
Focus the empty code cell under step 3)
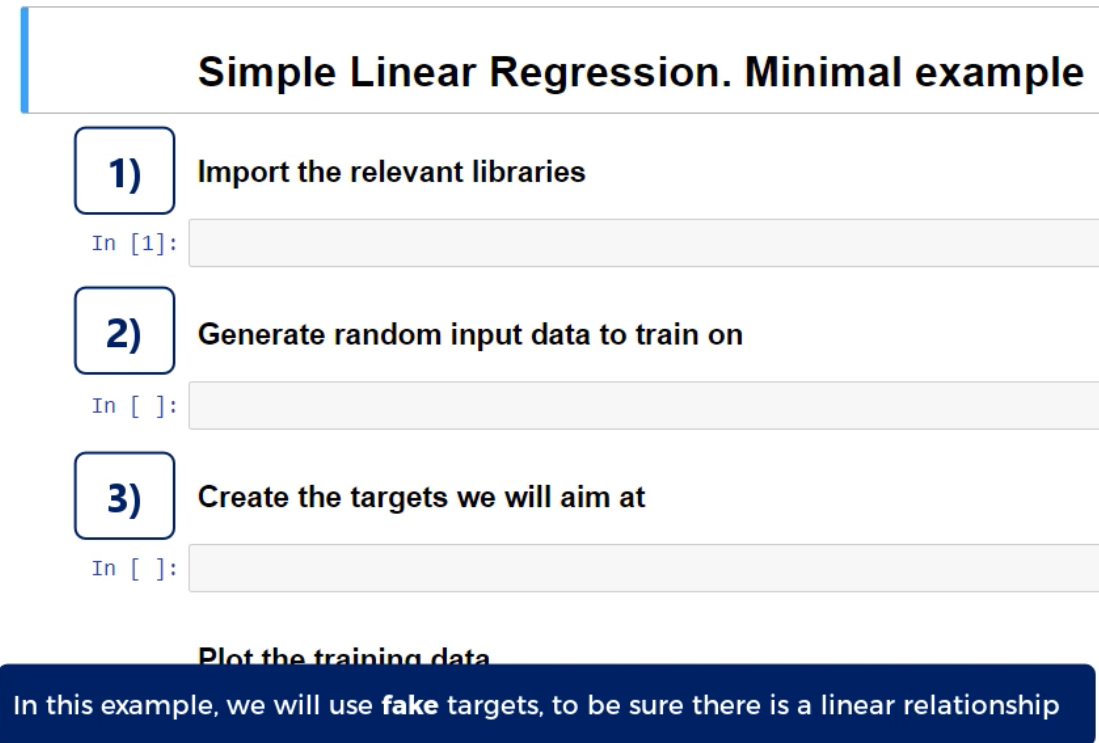(x=642, y=568)
